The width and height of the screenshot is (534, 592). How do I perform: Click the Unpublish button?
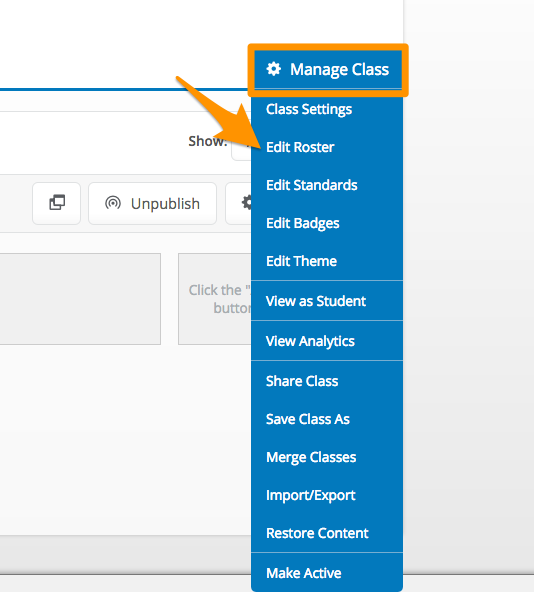point(153,203)
